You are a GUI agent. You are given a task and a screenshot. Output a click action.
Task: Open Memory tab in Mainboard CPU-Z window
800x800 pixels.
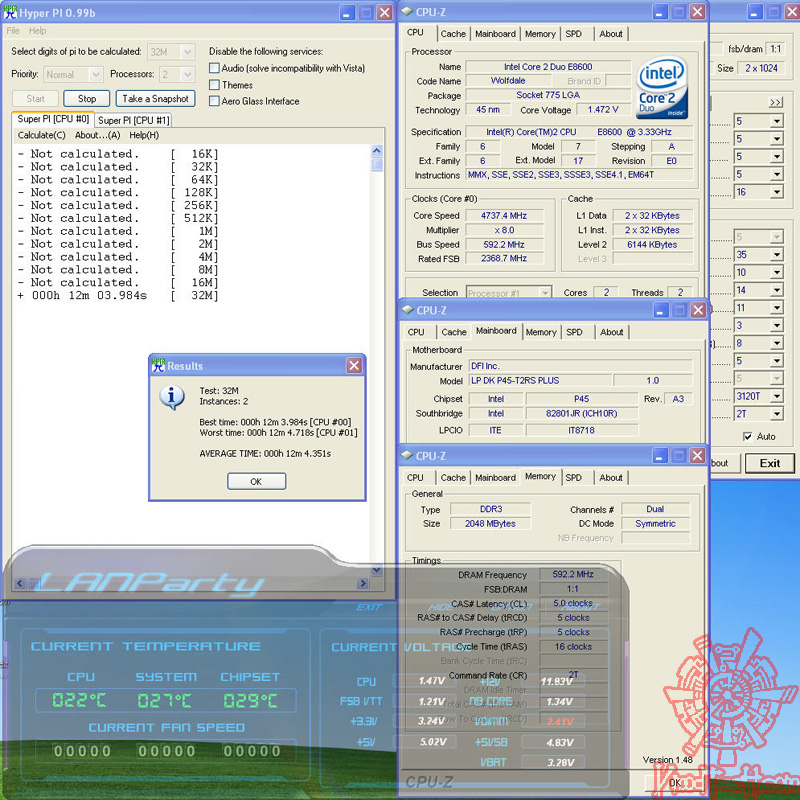point(541,332)
